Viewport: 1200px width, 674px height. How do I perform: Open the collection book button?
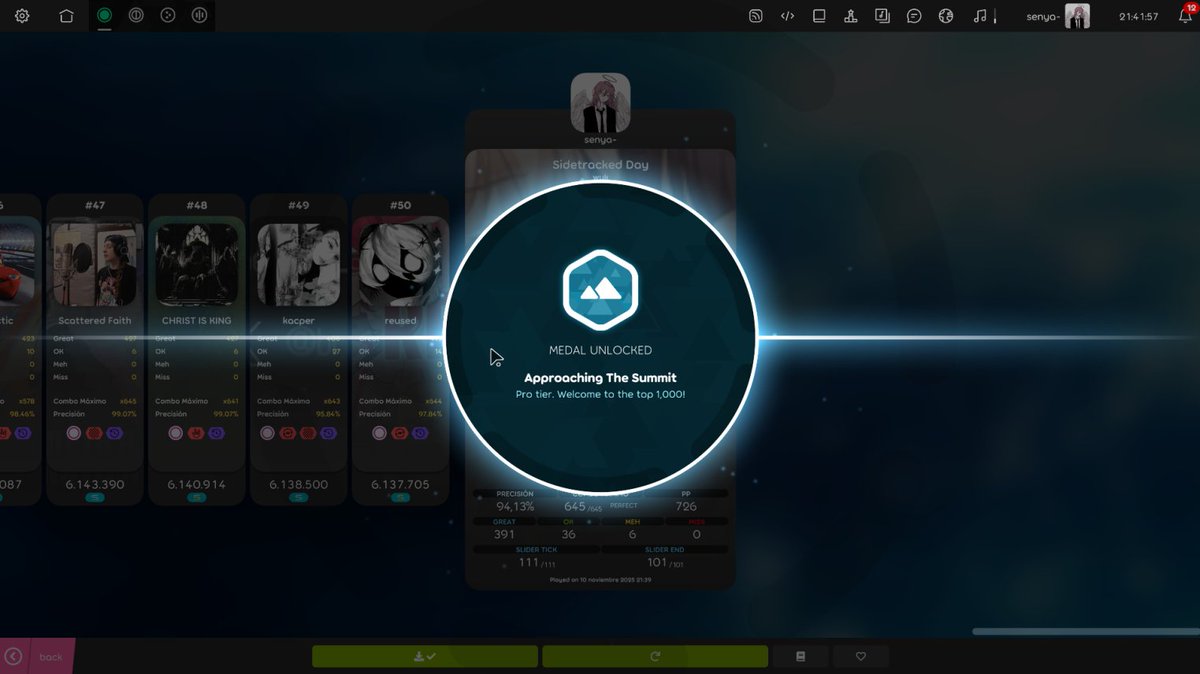tap(800, 656)
